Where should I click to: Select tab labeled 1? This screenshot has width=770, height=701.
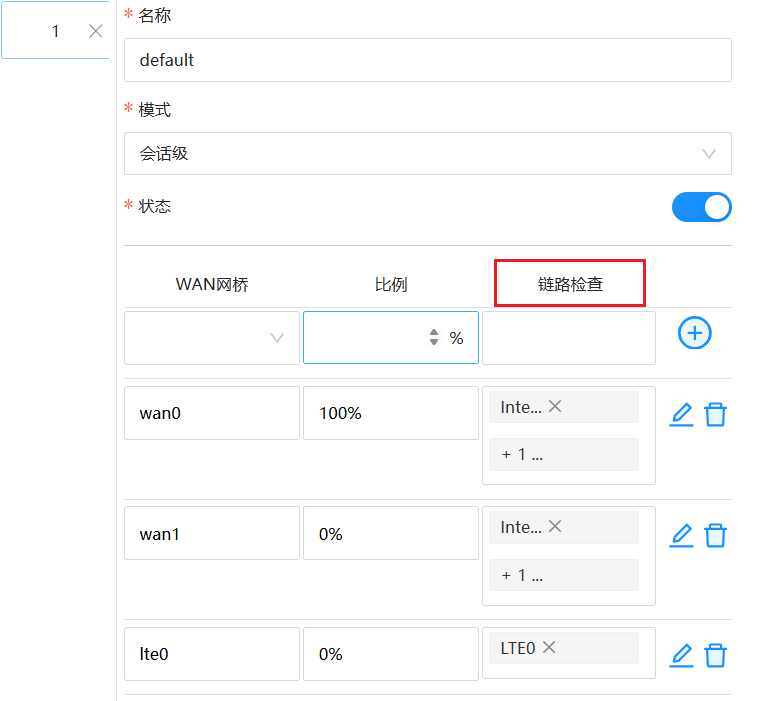[55, 31]
